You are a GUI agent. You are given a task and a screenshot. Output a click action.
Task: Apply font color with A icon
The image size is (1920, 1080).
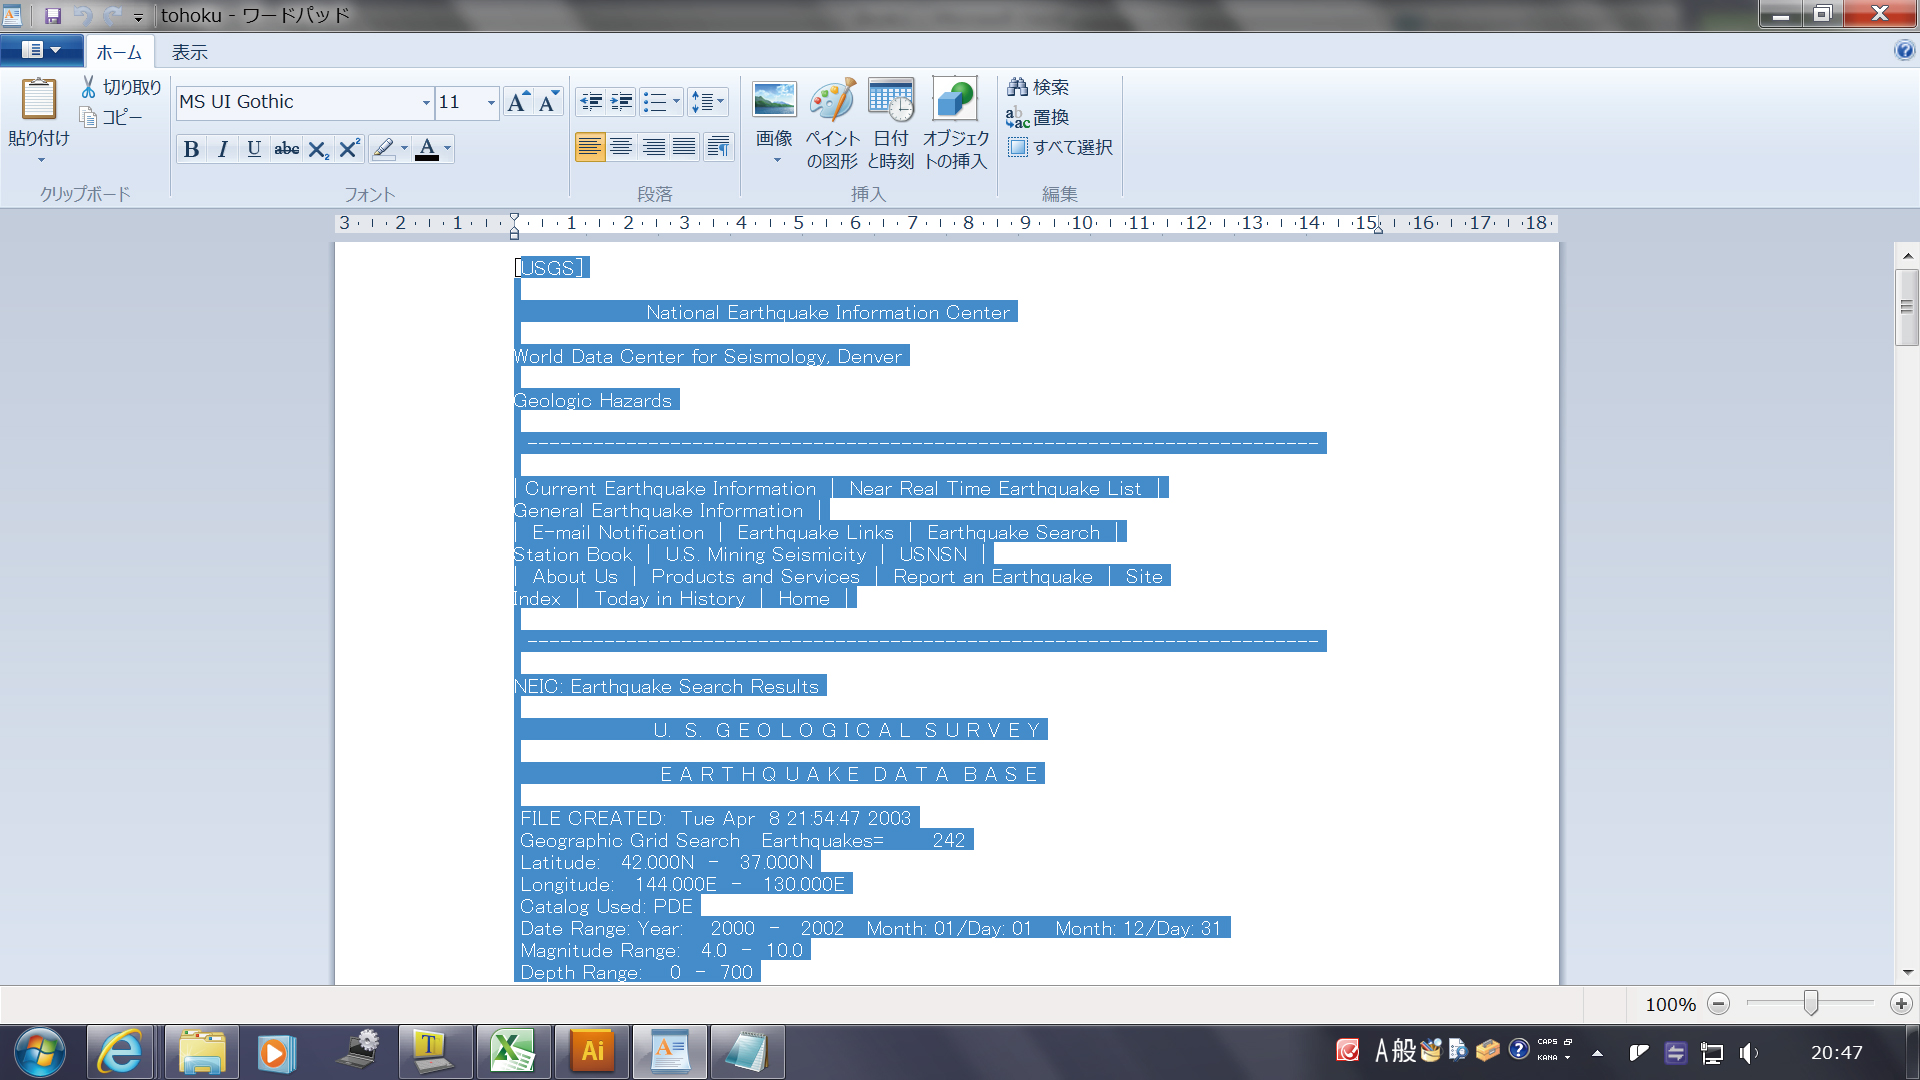coord(427,149)
